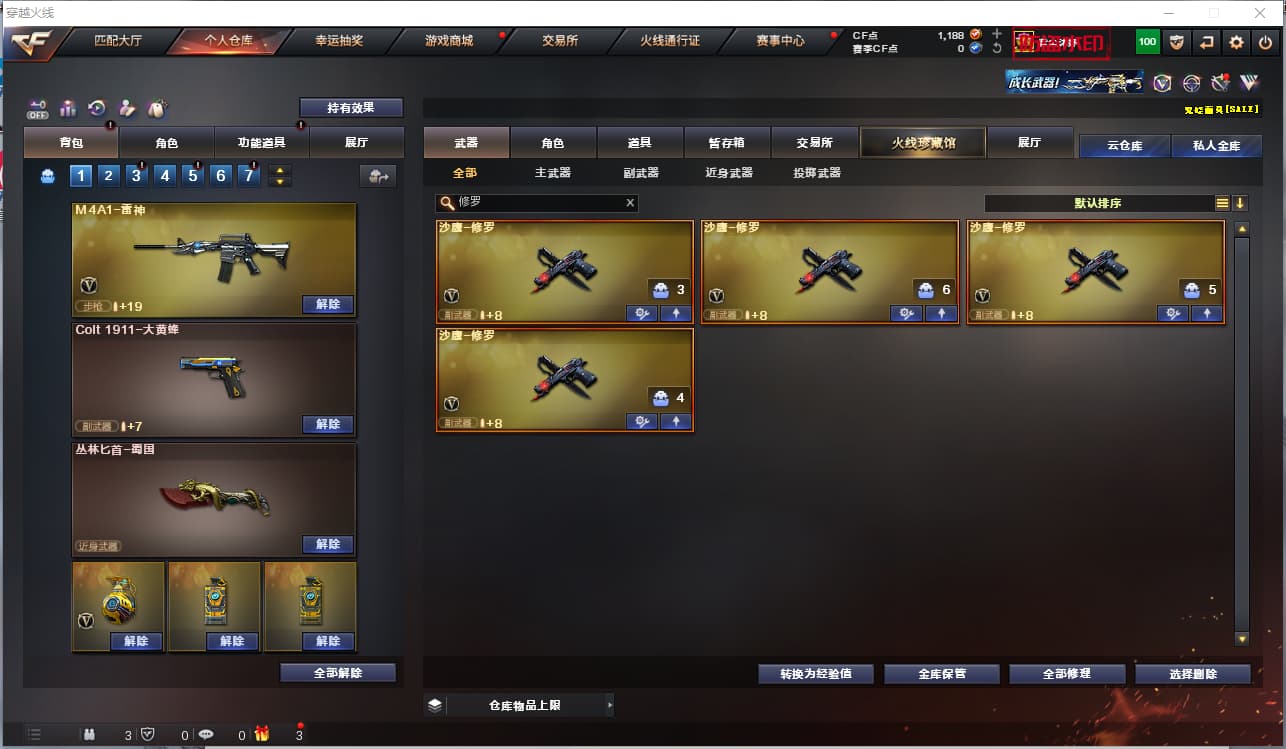Click the 全部修理 button

pyautogui.click(x=1066, y=674)
